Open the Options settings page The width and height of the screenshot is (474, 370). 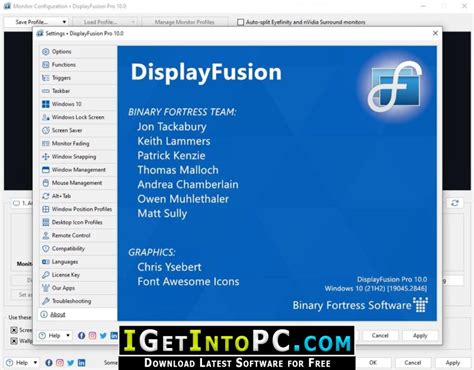tap(78, 52)
